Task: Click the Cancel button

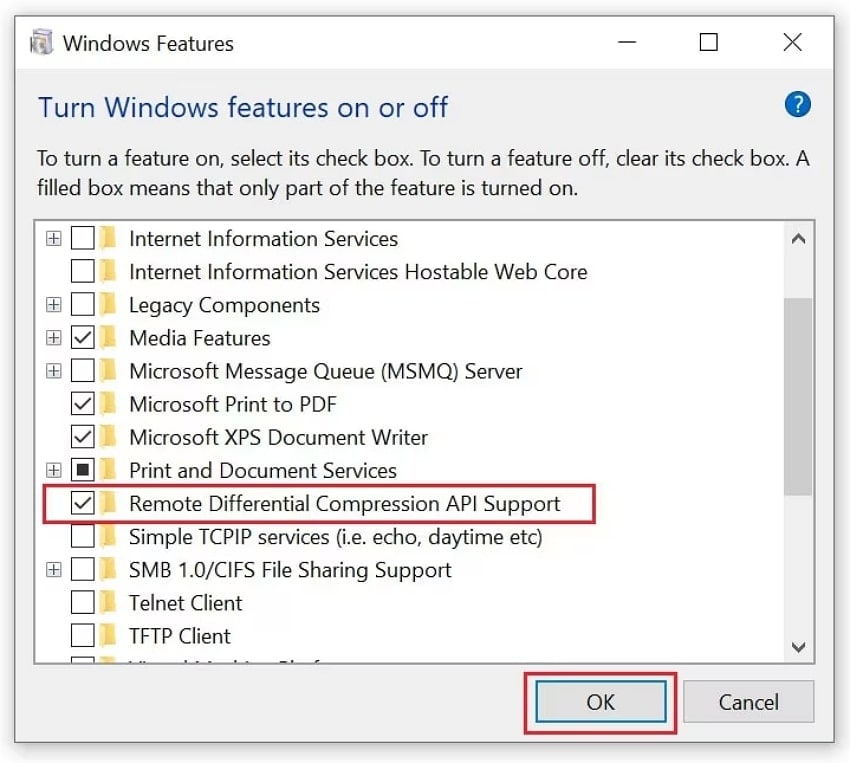Action: [x=748, y=702]
